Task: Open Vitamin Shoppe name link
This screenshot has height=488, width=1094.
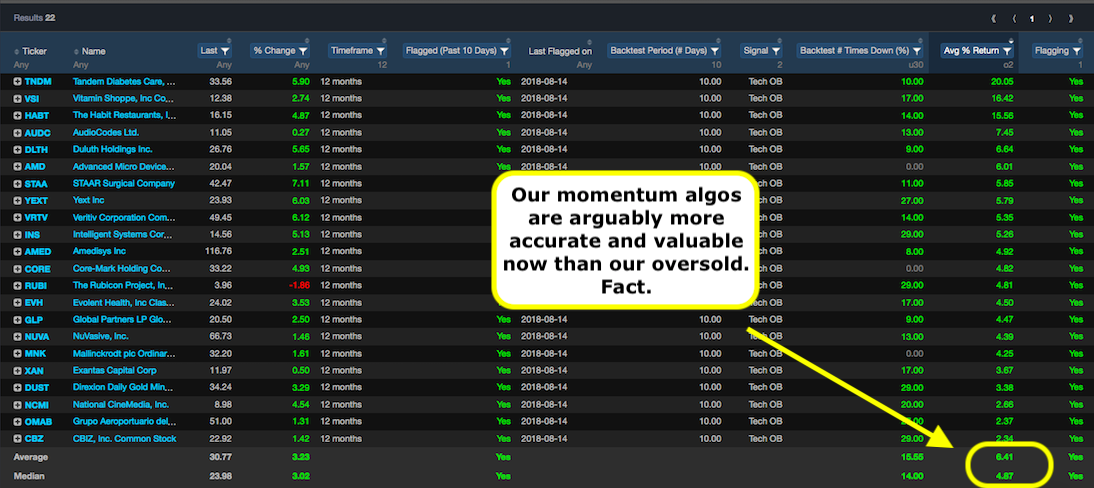Action: point(123,98)
